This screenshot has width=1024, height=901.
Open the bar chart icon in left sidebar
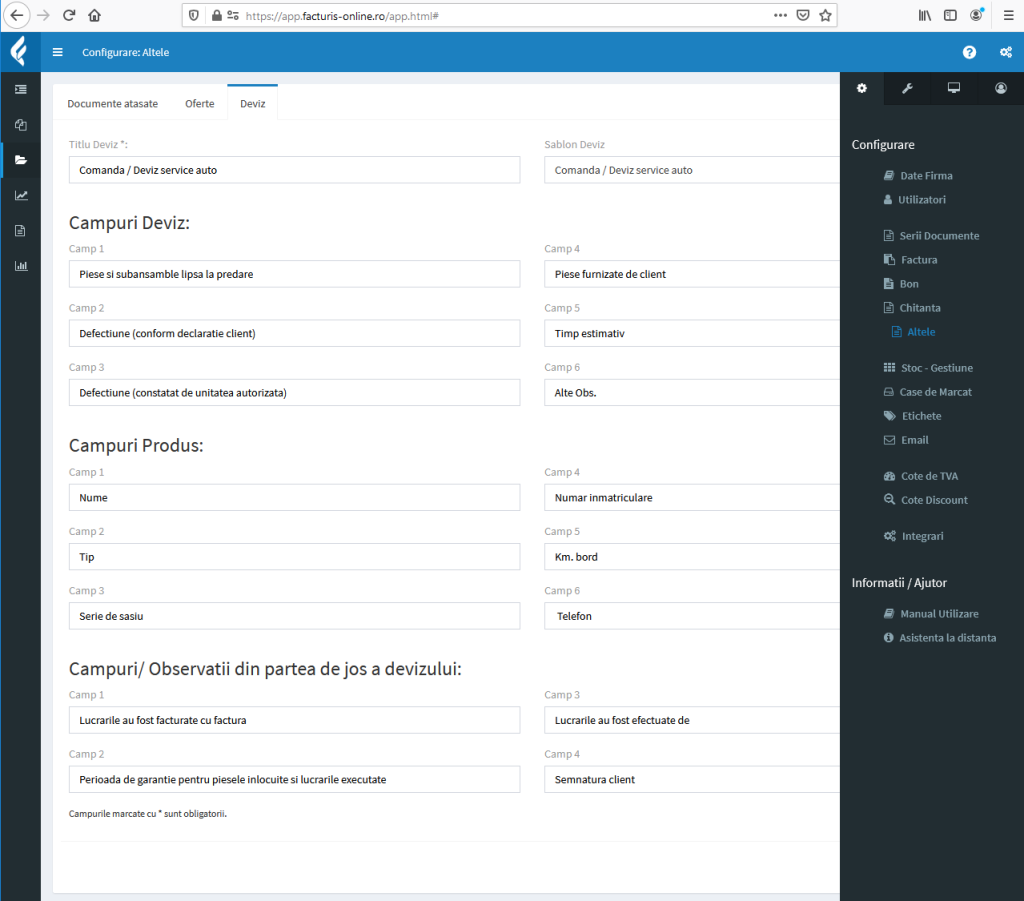click(x=21, y=266)
